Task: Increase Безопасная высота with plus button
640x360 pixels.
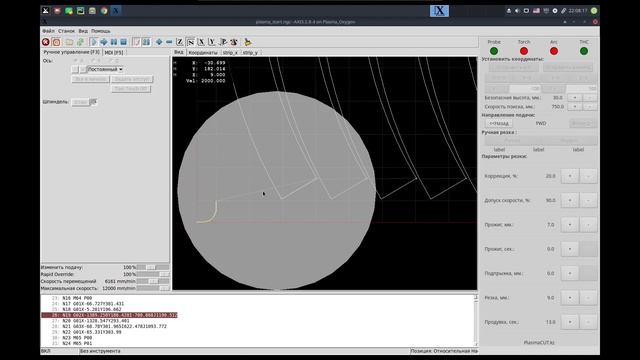Action: (x=575, y=98)
